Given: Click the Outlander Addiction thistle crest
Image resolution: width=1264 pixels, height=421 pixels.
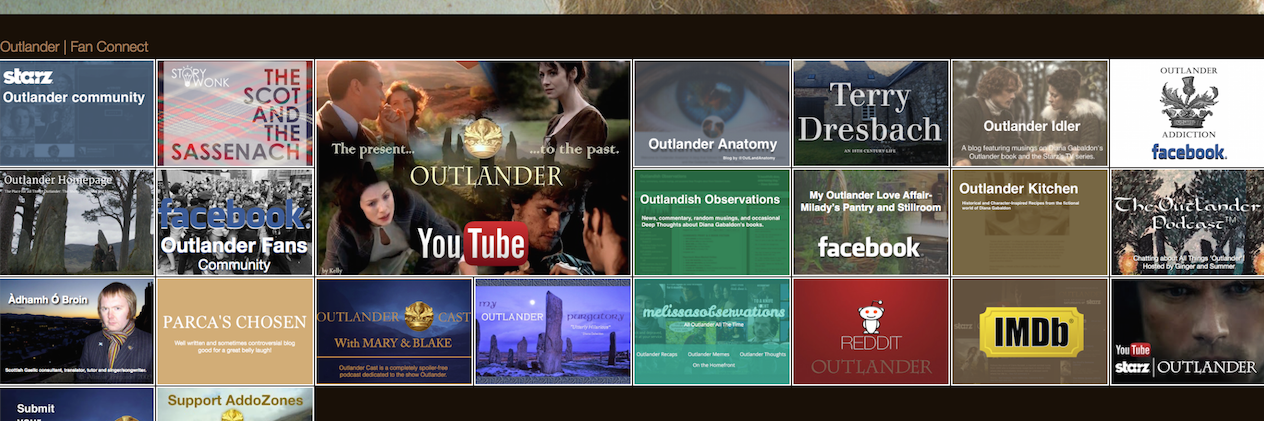Looking at the screenshot, I should pos(1188,102).
